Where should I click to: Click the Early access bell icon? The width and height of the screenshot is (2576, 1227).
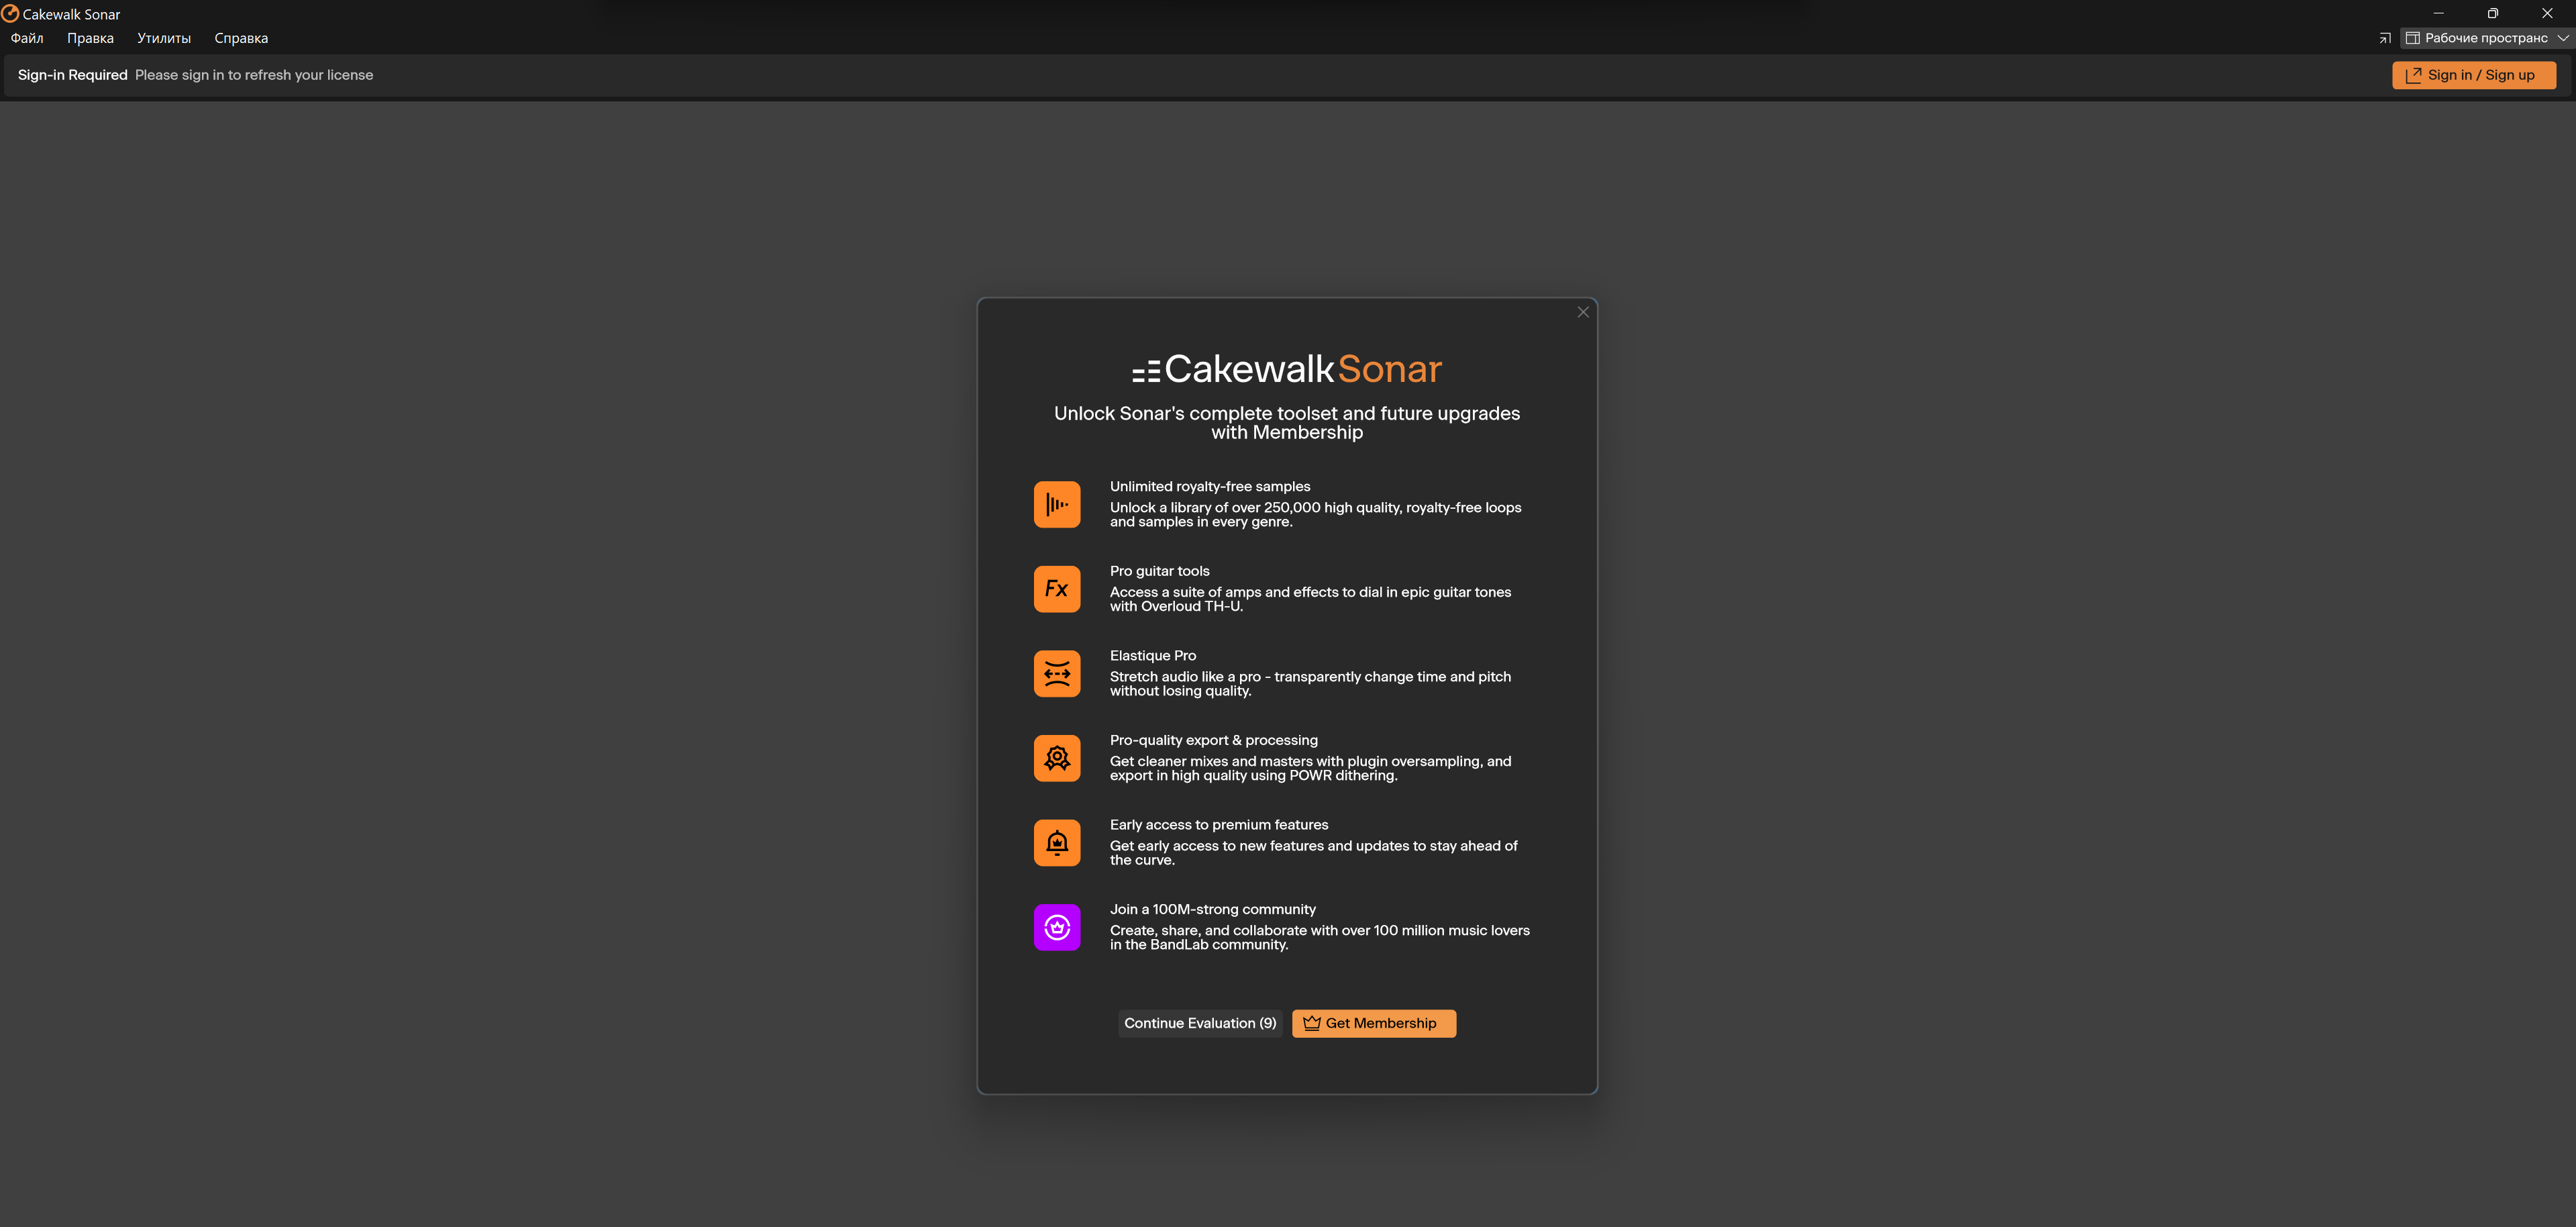pos(1056,843)
